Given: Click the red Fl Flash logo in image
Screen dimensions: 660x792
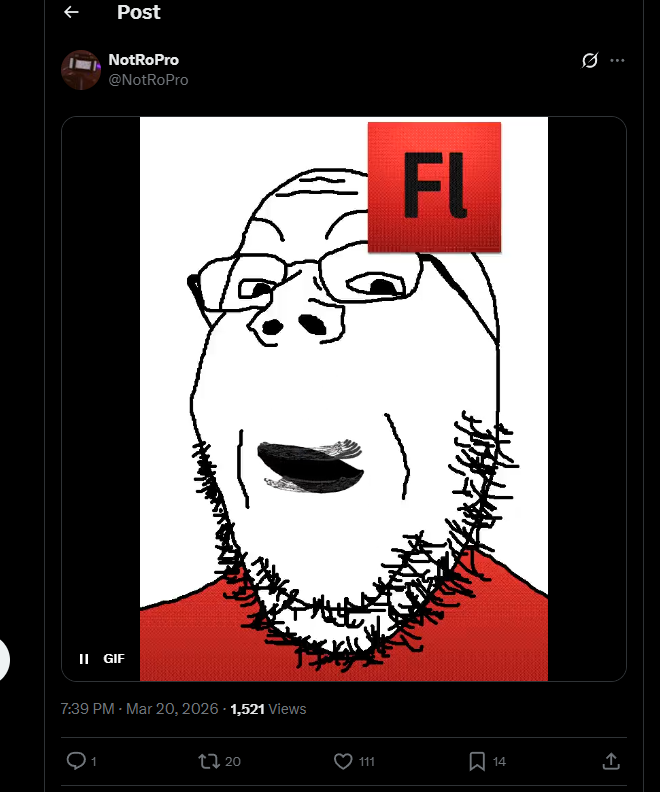Looking at the screenshot, I should pos(434,187).
